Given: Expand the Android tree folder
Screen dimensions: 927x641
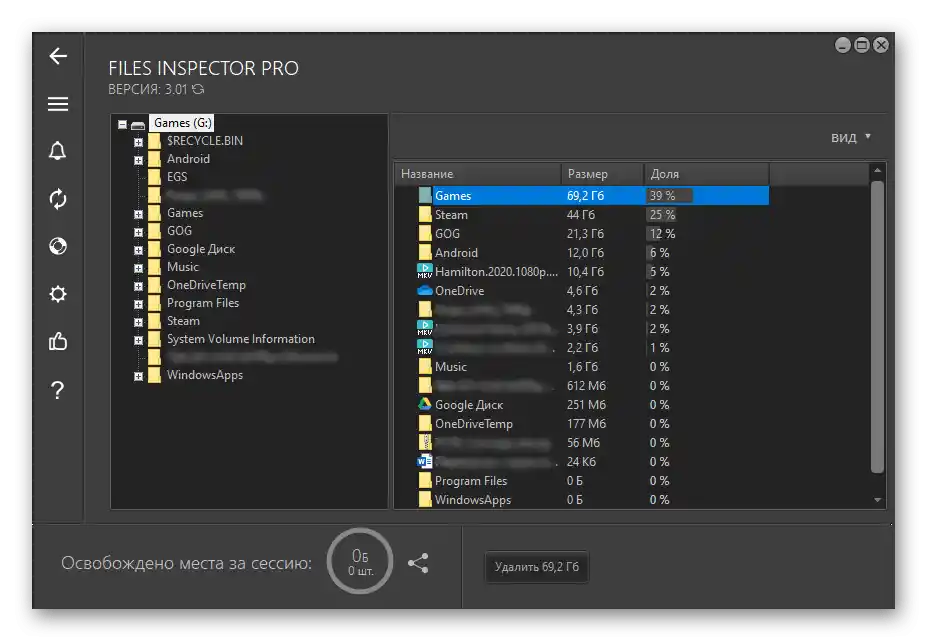Looking at the screenshot, I should point(138,160).
